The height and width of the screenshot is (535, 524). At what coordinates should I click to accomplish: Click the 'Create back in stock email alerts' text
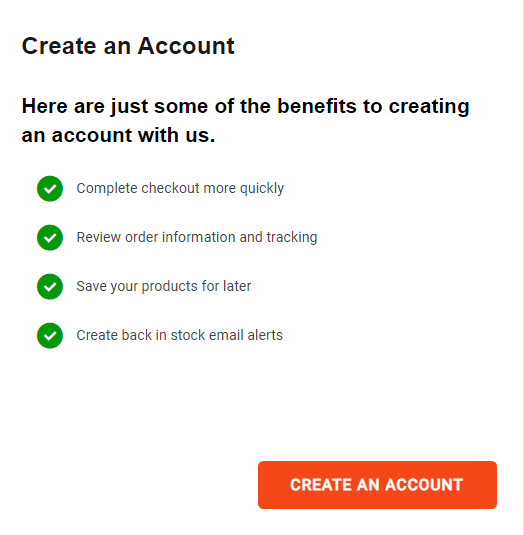(180, 335)
